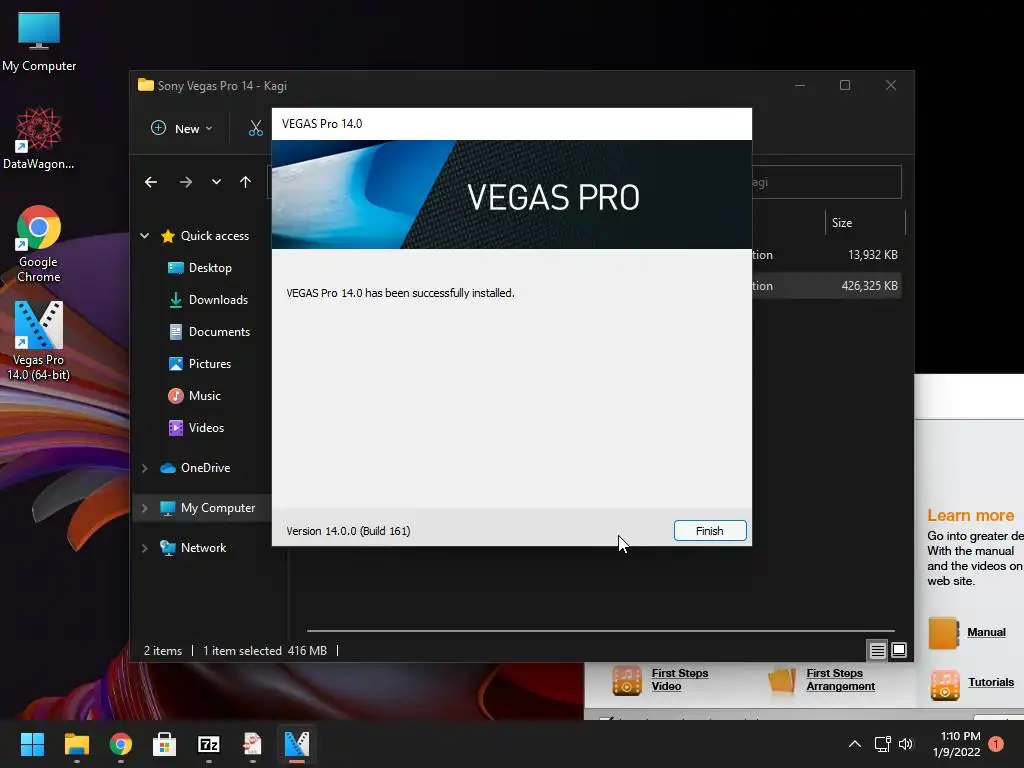Expand the OneDrive tree node
This screenshot has height=768, width=1024.
145,468
